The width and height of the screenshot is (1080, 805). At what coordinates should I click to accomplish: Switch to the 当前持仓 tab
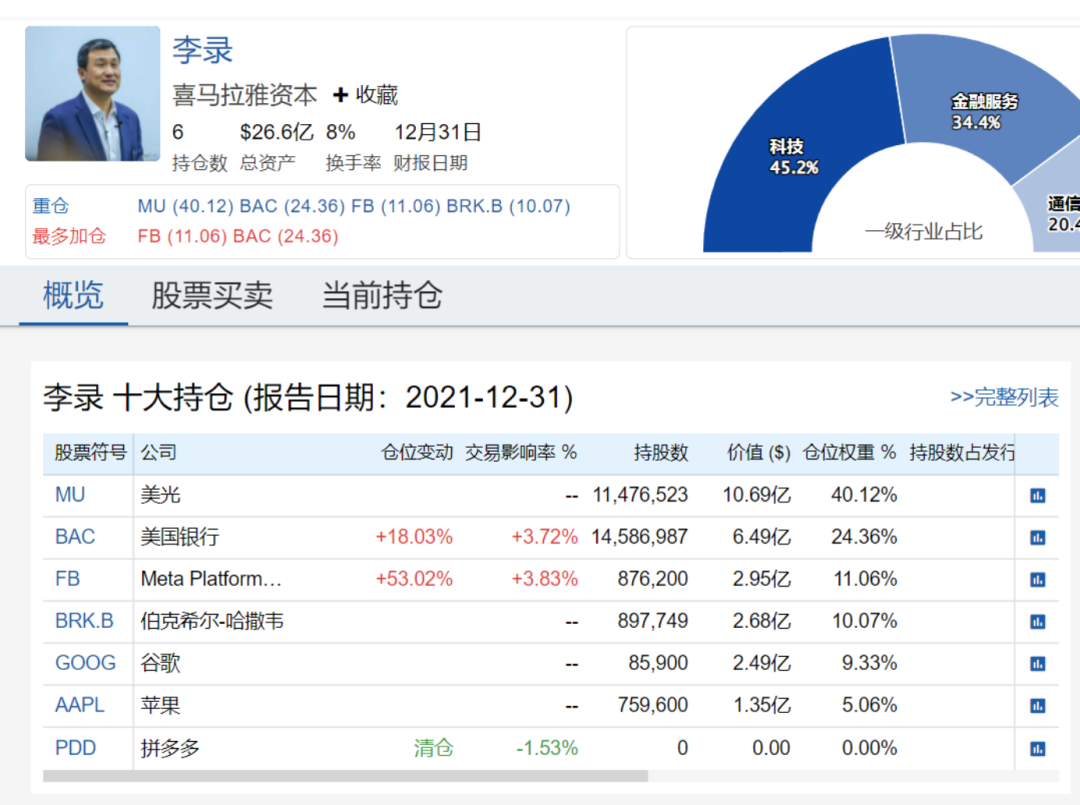tap(382, 295)
